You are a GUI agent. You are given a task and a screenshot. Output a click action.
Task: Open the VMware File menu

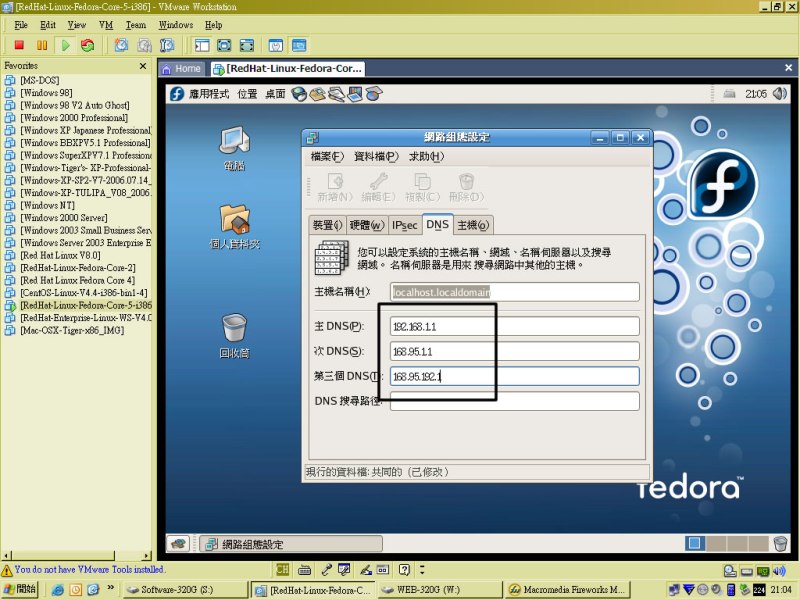click(21, 25)
